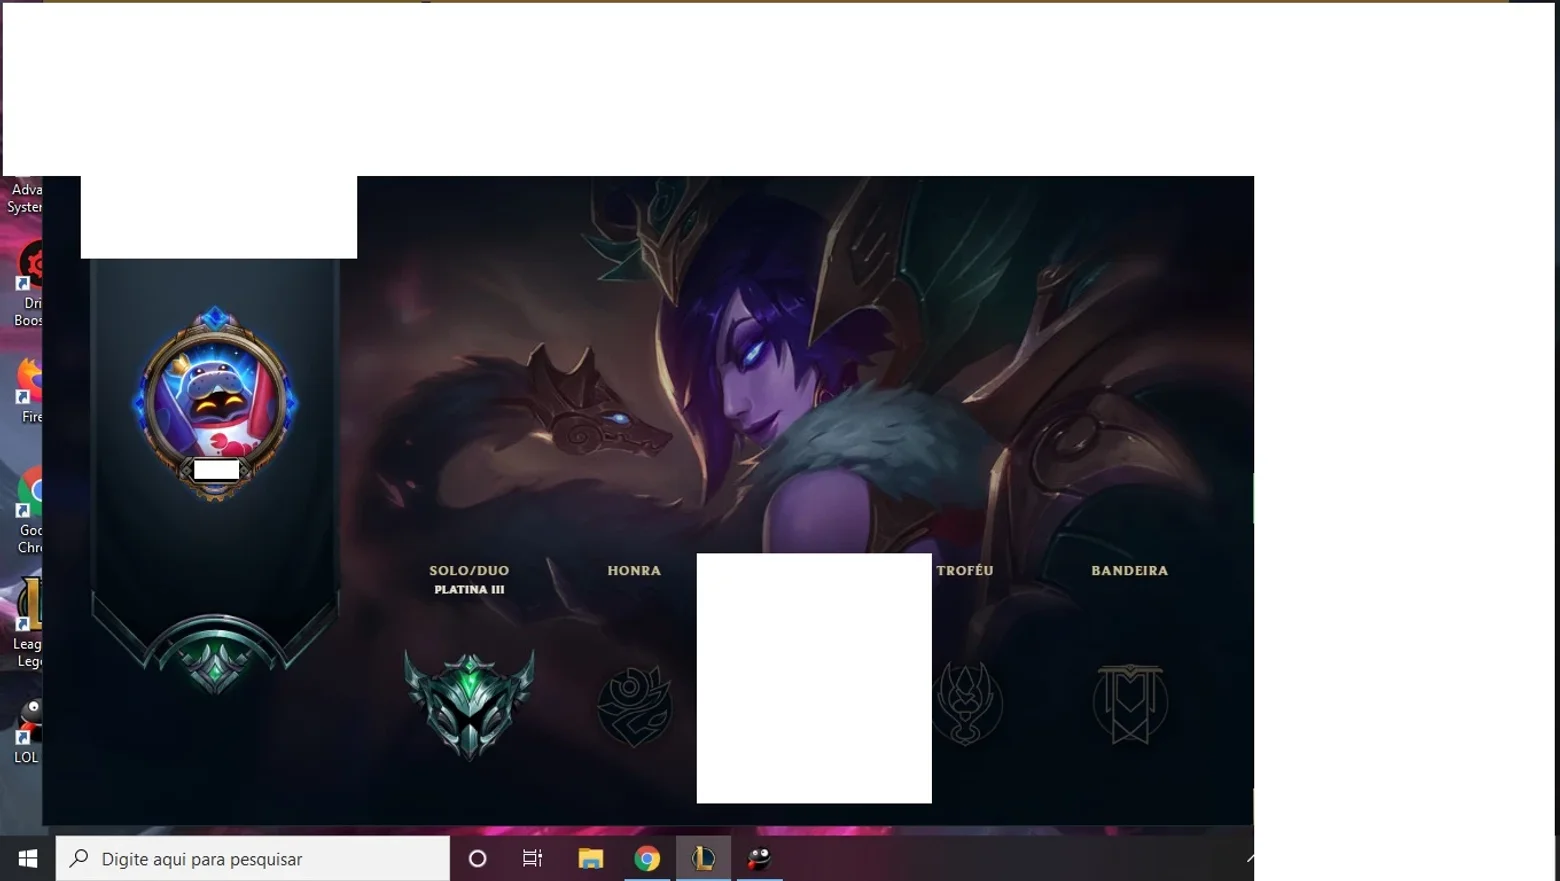Click the PLATINA III rank text

click(x=469, y=590)
